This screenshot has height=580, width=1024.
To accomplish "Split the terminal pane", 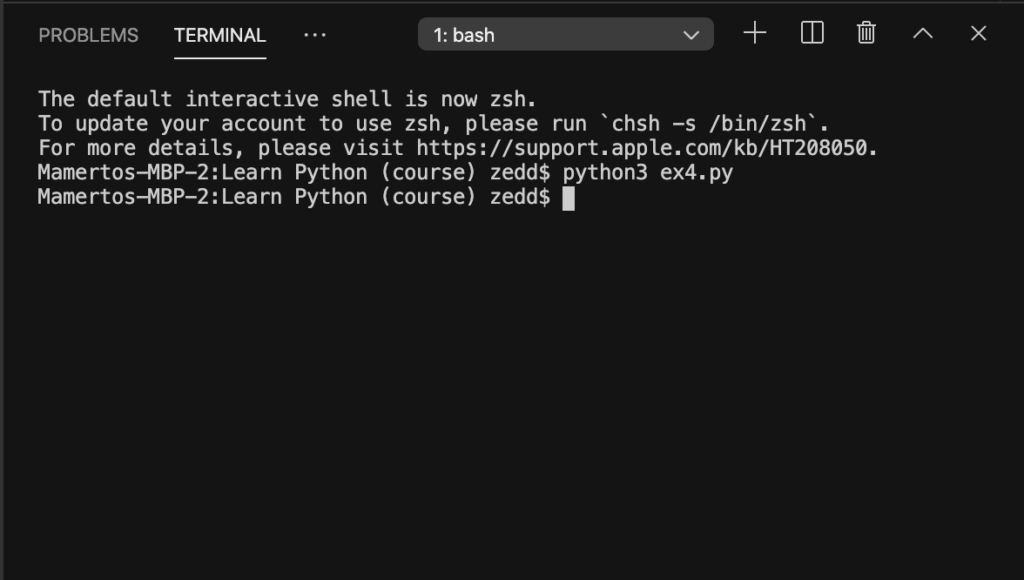I will click(x=812, y=33).
